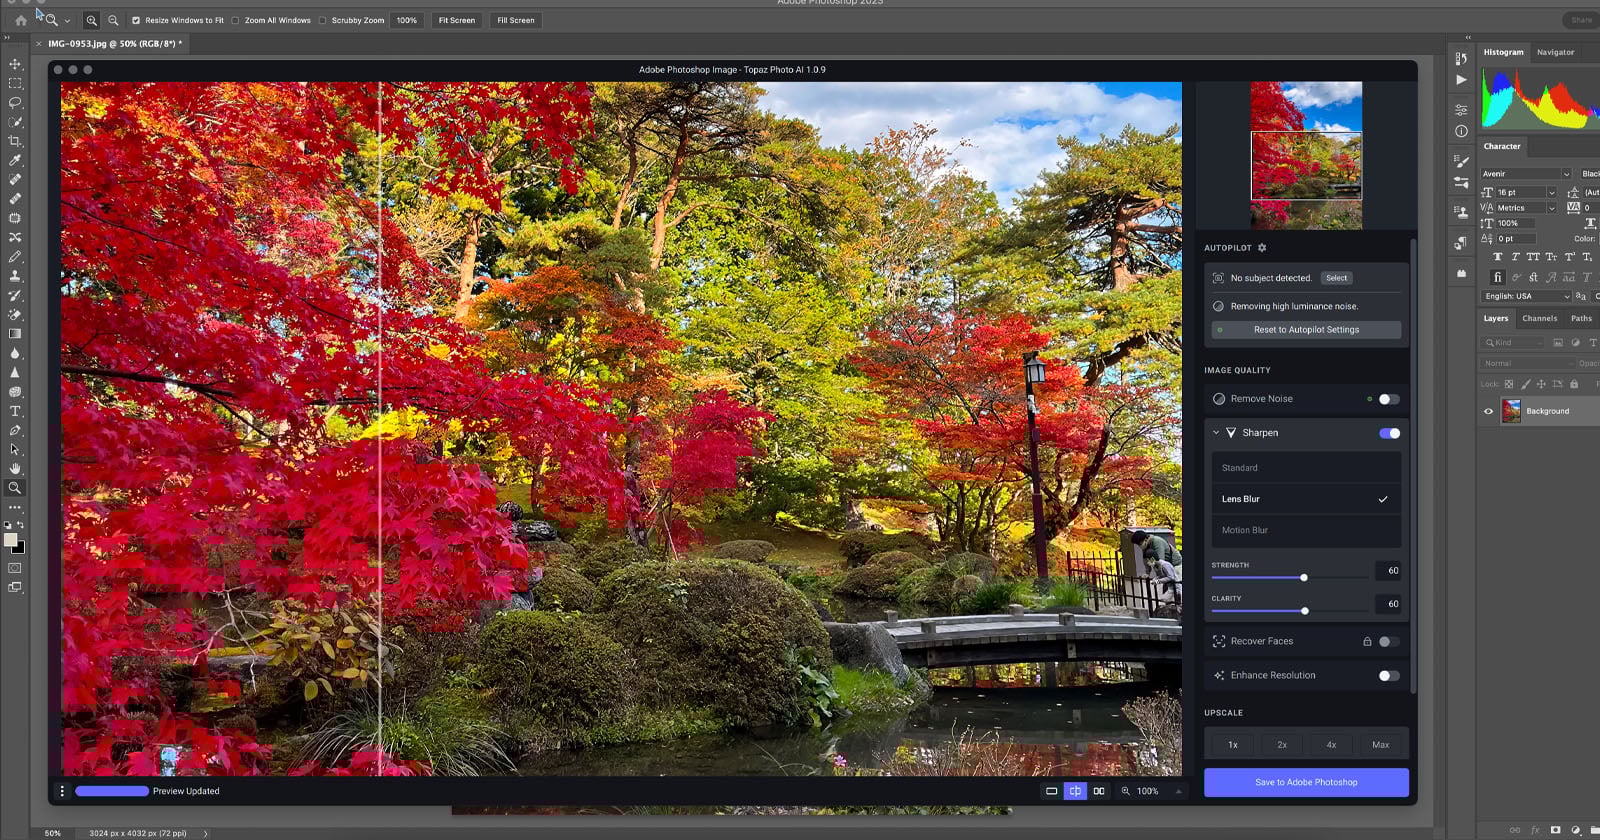Open the zoom tool preset dropdown arrow
Image resolution: width=1600 pixels, height=840 pixels.
[x=67, y=20]
